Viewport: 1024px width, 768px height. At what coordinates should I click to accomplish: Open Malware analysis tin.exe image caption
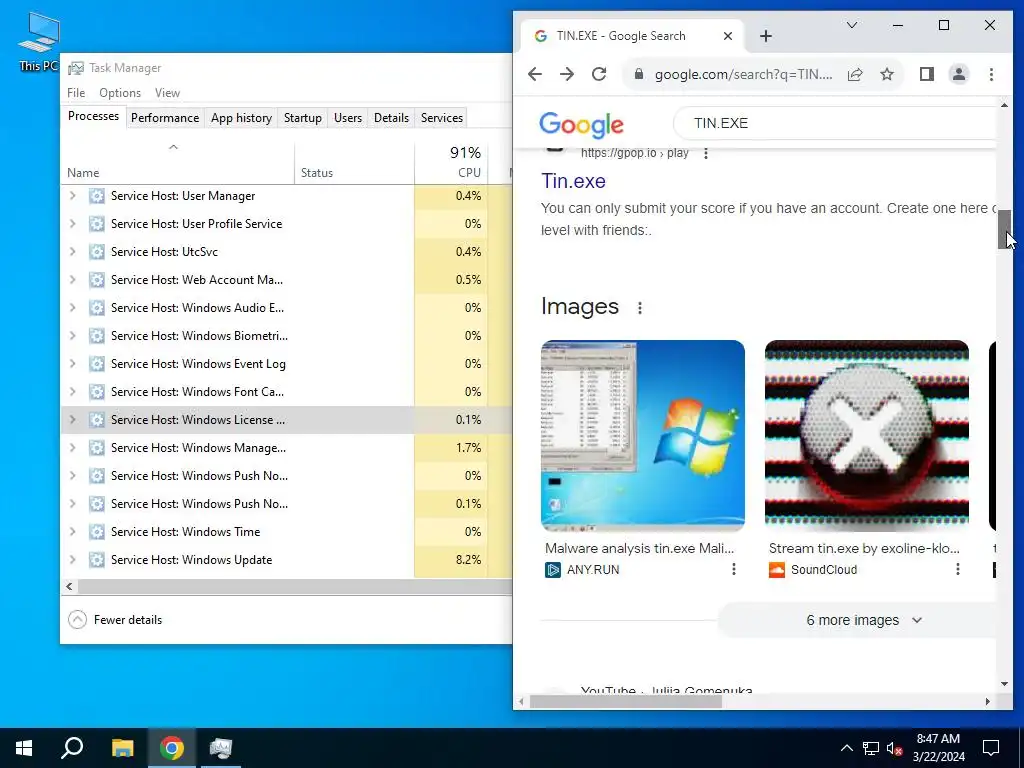click(x=639, y=549)
